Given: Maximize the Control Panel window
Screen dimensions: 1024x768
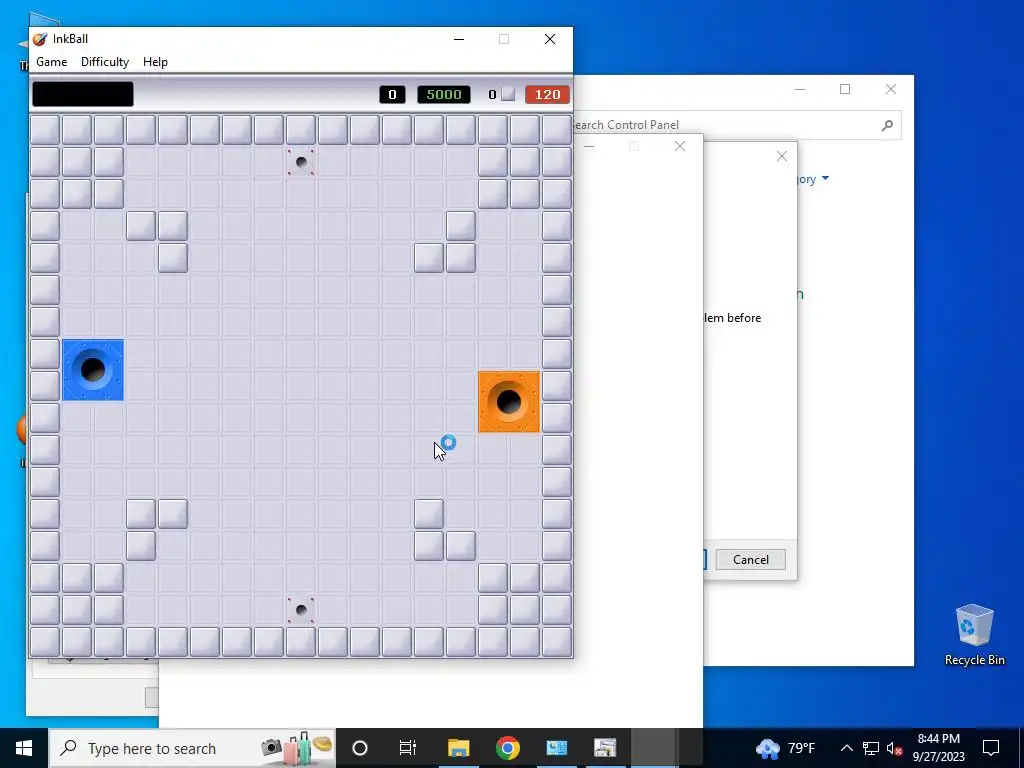Looking at the screenshot, I should point(845,89).
